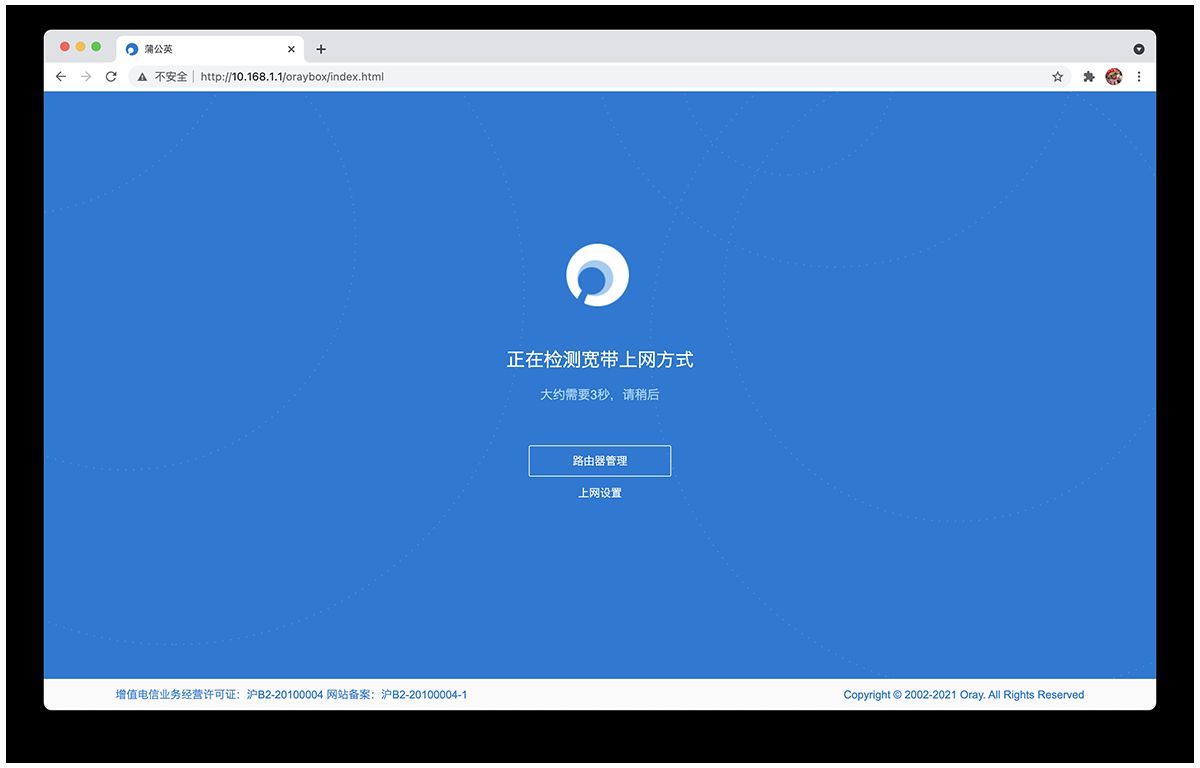This screenshot has height=768, width=1200.
Task: Open the 网站备案 沪B2-20100004-1 link
Action: pos(397,695)
